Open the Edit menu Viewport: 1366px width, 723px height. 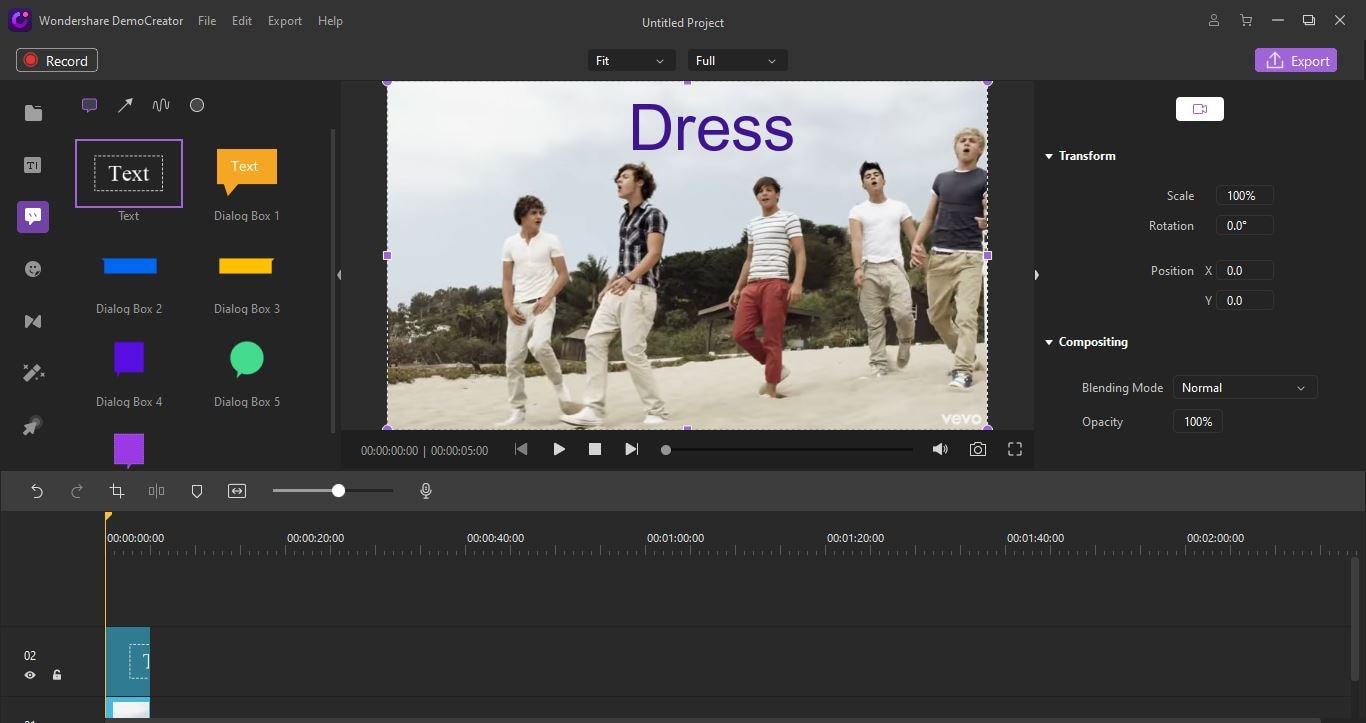242,21
